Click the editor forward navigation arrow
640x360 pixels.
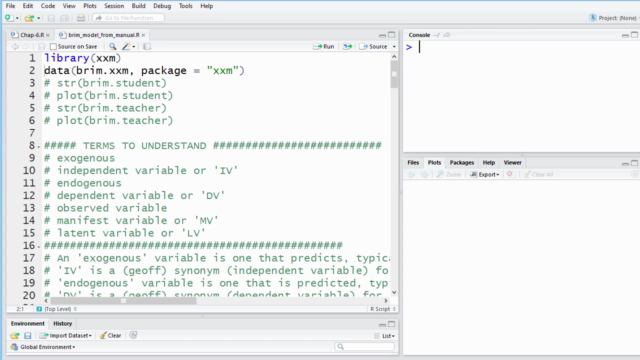click(26, 47)
